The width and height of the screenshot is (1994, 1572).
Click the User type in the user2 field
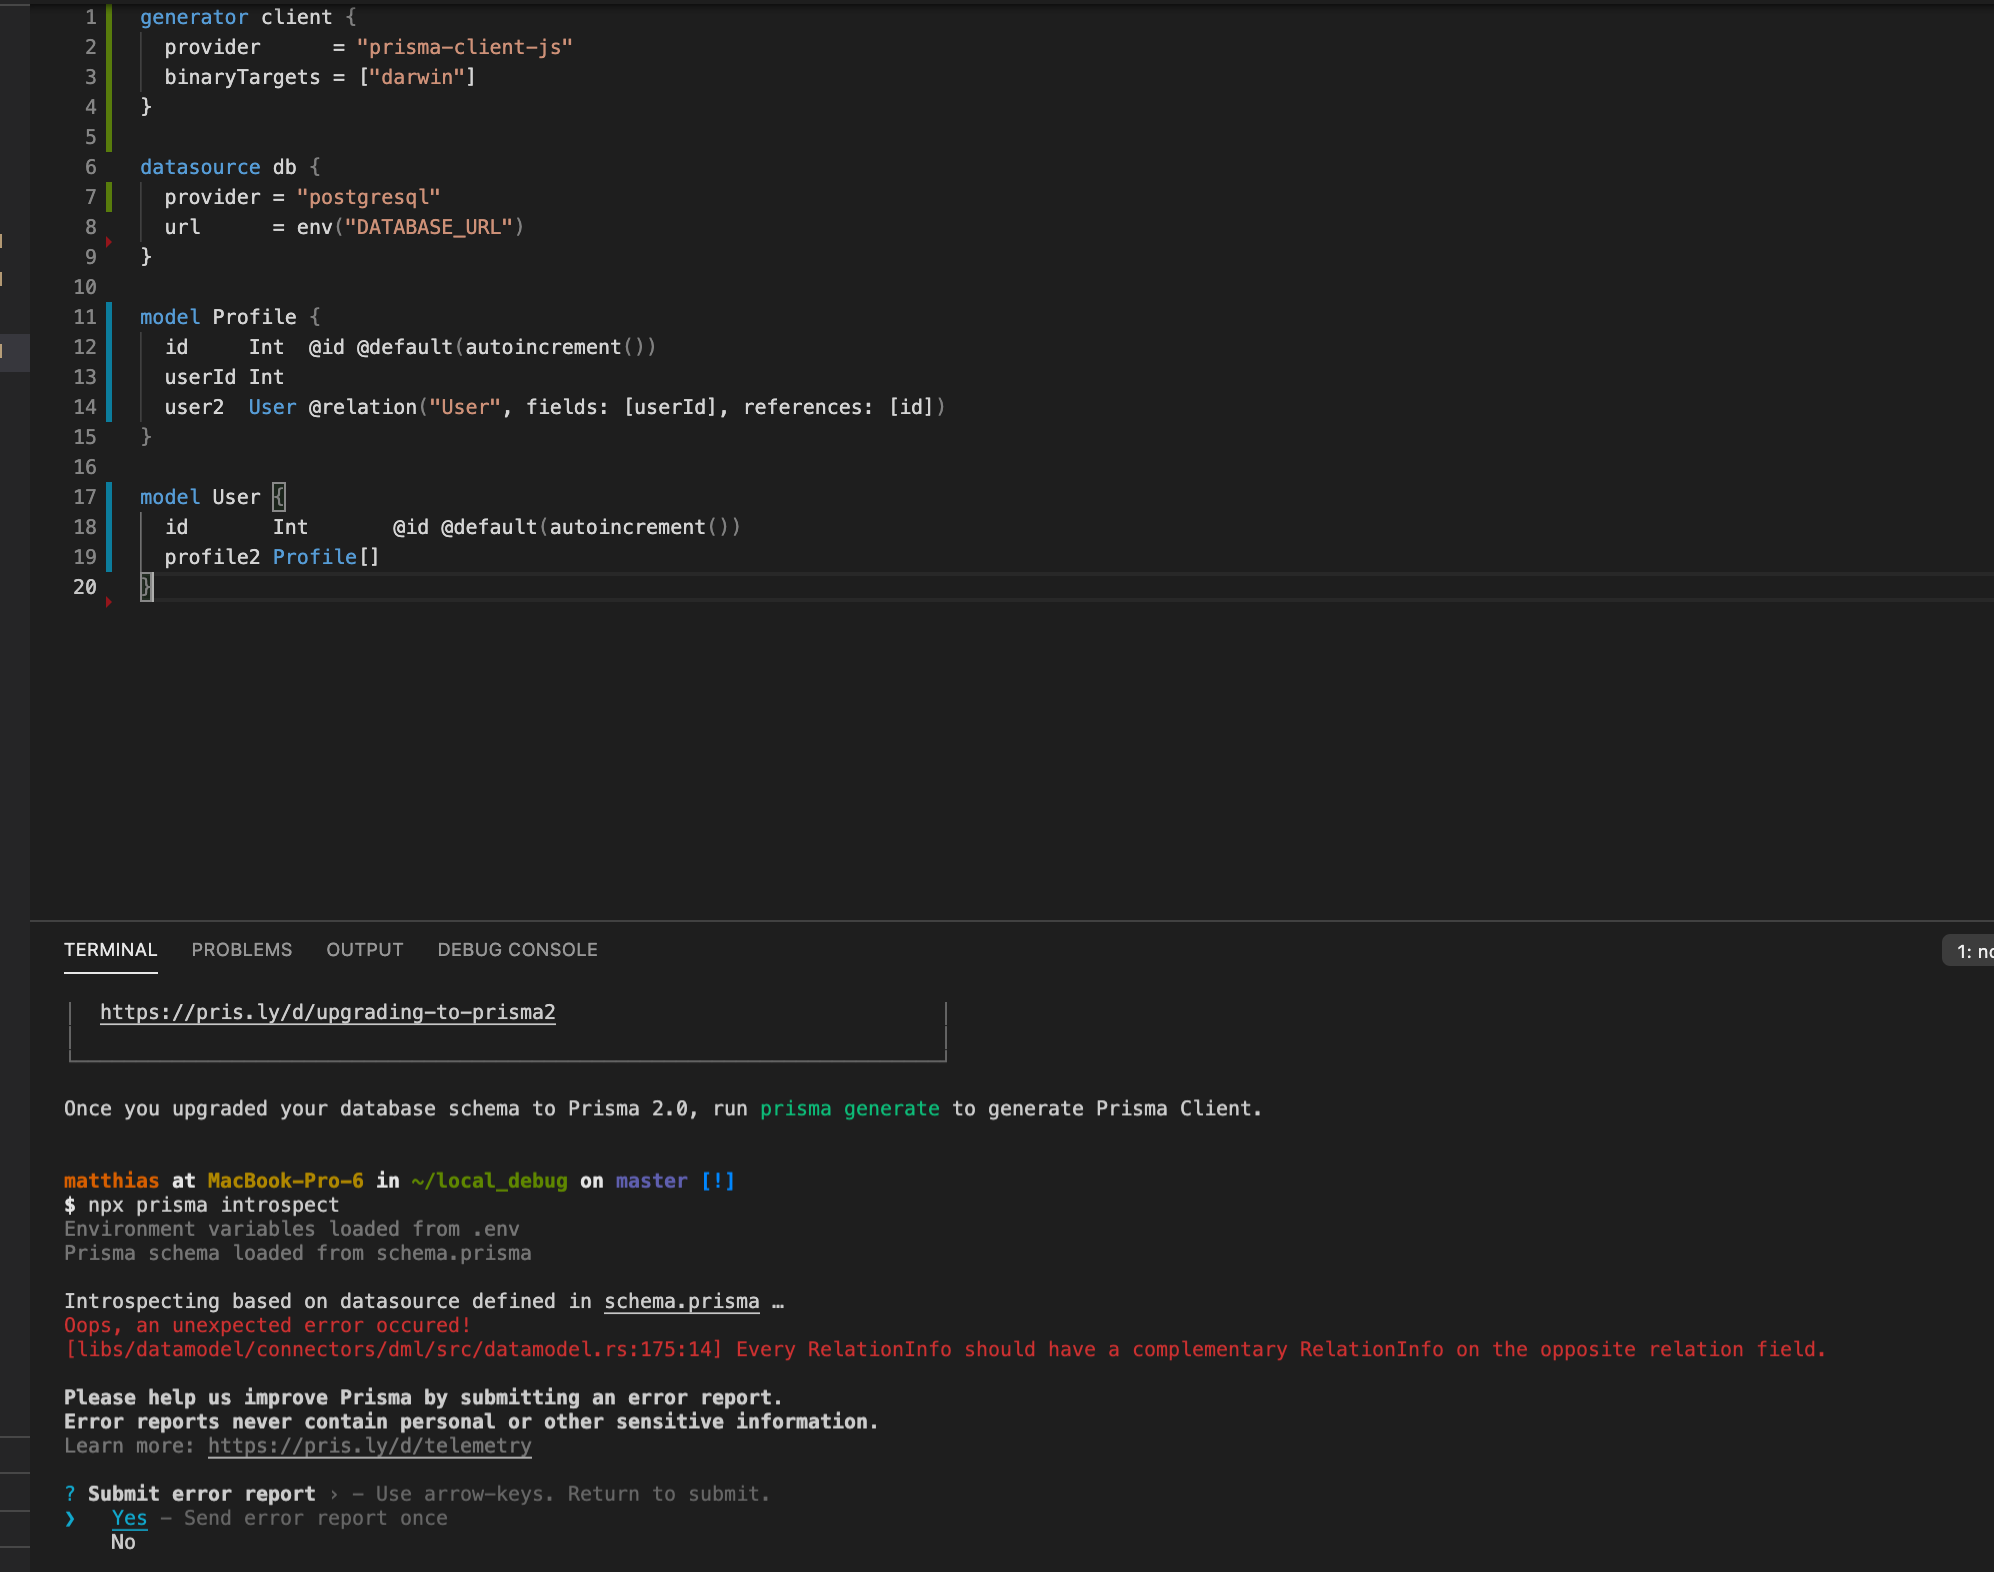(272, 407)
